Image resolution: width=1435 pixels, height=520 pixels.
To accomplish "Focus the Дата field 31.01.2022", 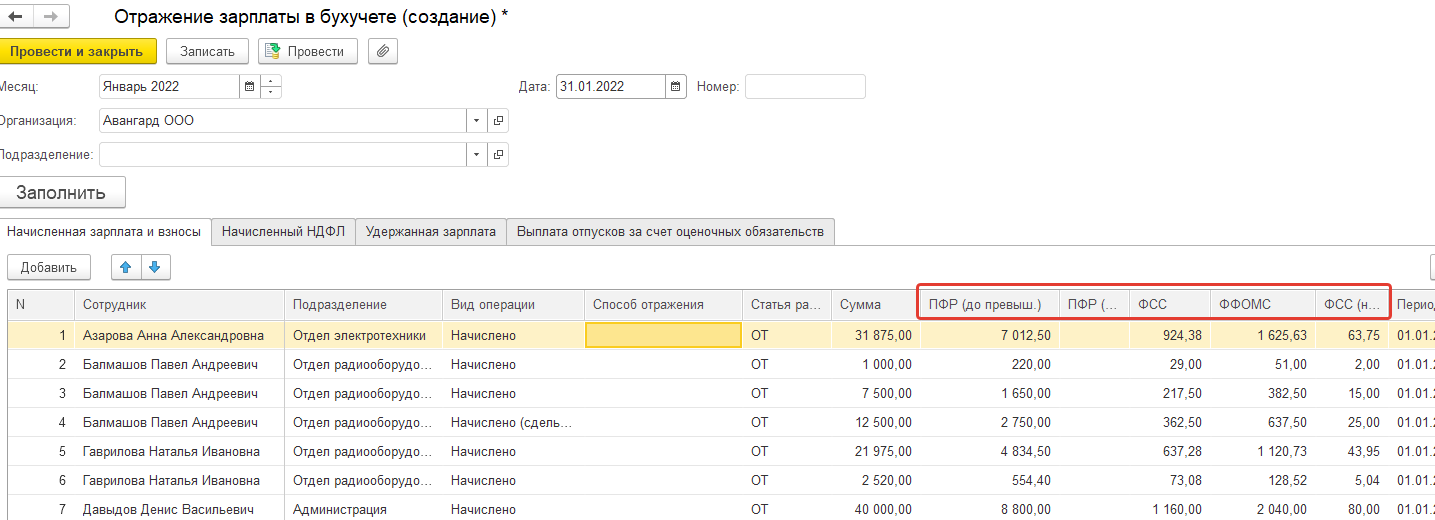I will 611,87.
